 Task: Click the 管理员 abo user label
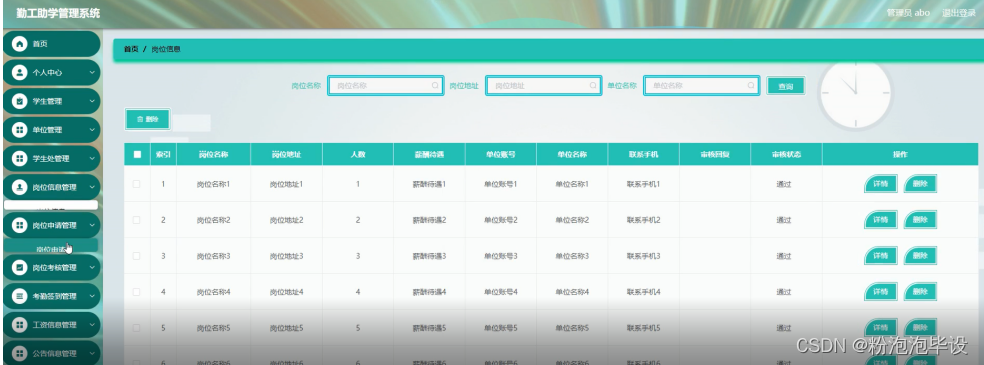pos(908,13)
